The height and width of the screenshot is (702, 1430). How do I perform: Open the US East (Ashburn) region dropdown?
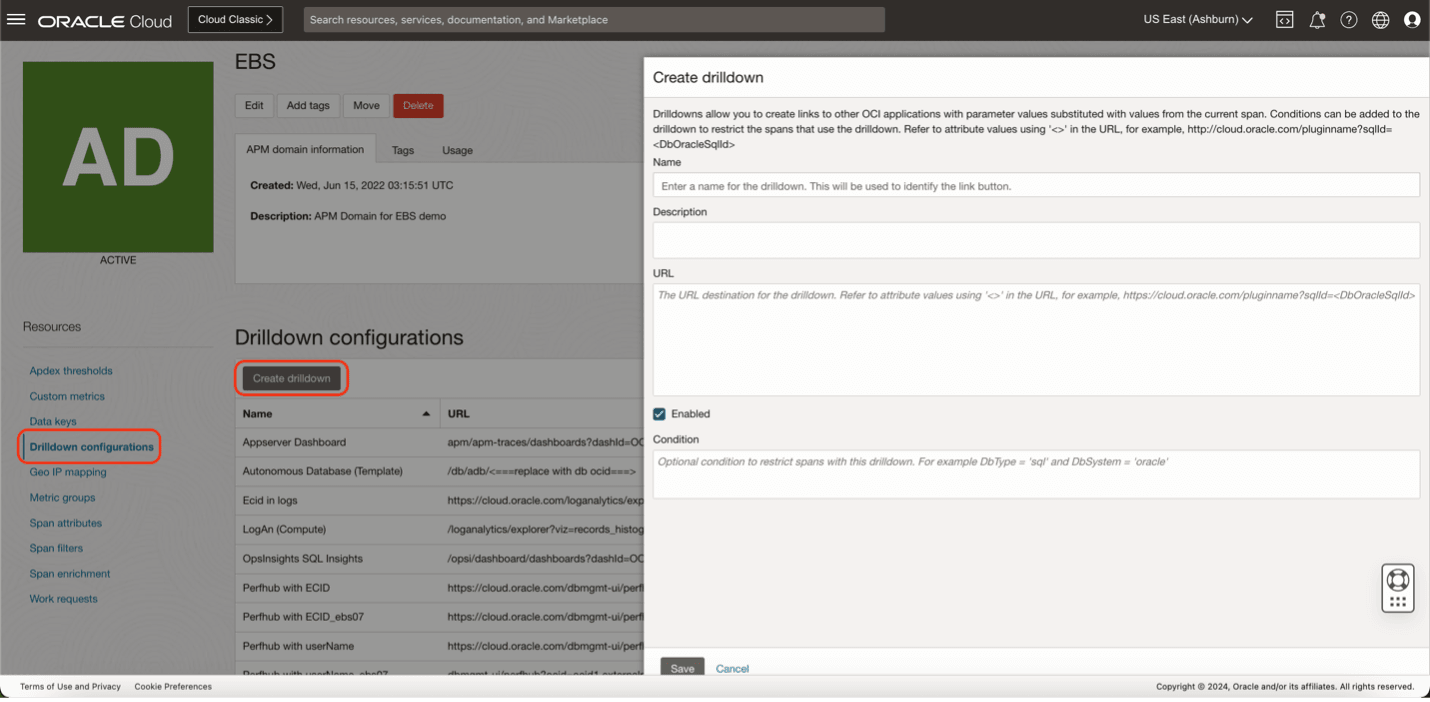(x=1198, y=20)
